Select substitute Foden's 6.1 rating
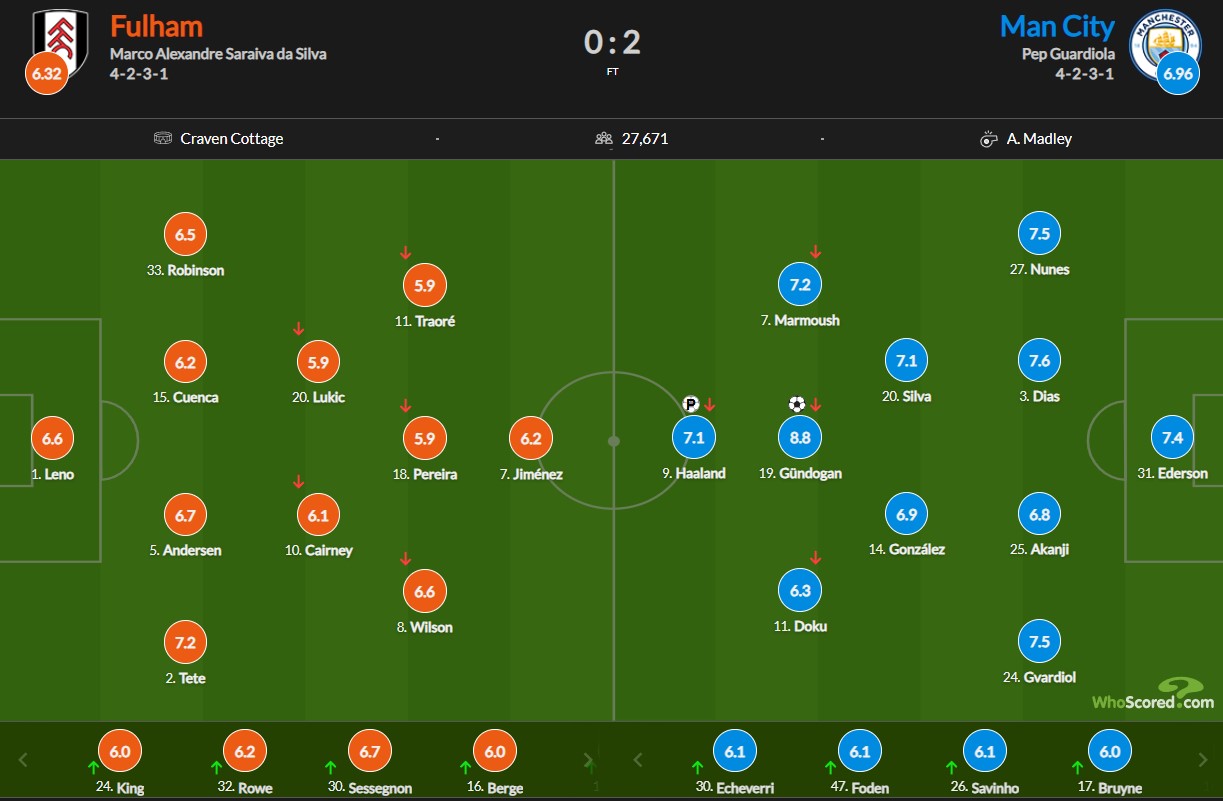This screenshot has width=1223, height=801. (860, 752)
